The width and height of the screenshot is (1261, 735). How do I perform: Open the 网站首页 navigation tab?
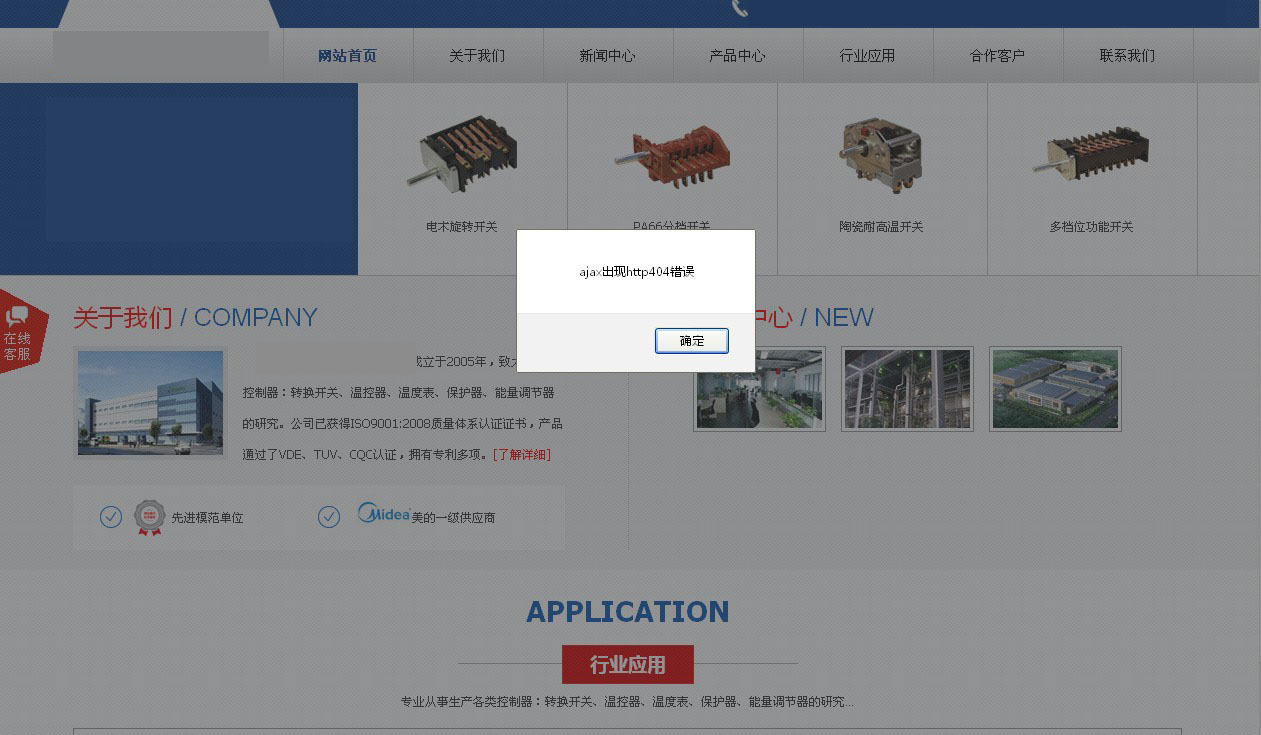click(347, 56)
